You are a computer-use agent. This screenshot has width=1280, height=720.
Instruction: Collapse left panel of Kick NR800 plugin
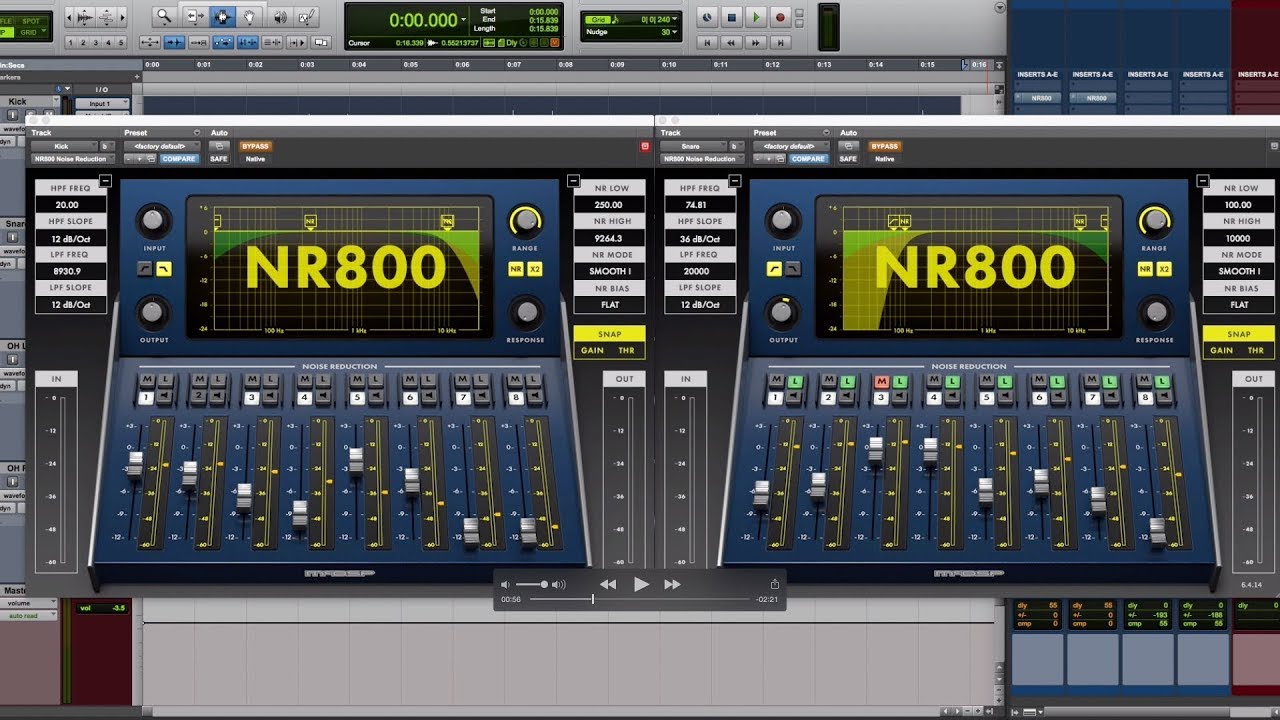click(105, 181)
